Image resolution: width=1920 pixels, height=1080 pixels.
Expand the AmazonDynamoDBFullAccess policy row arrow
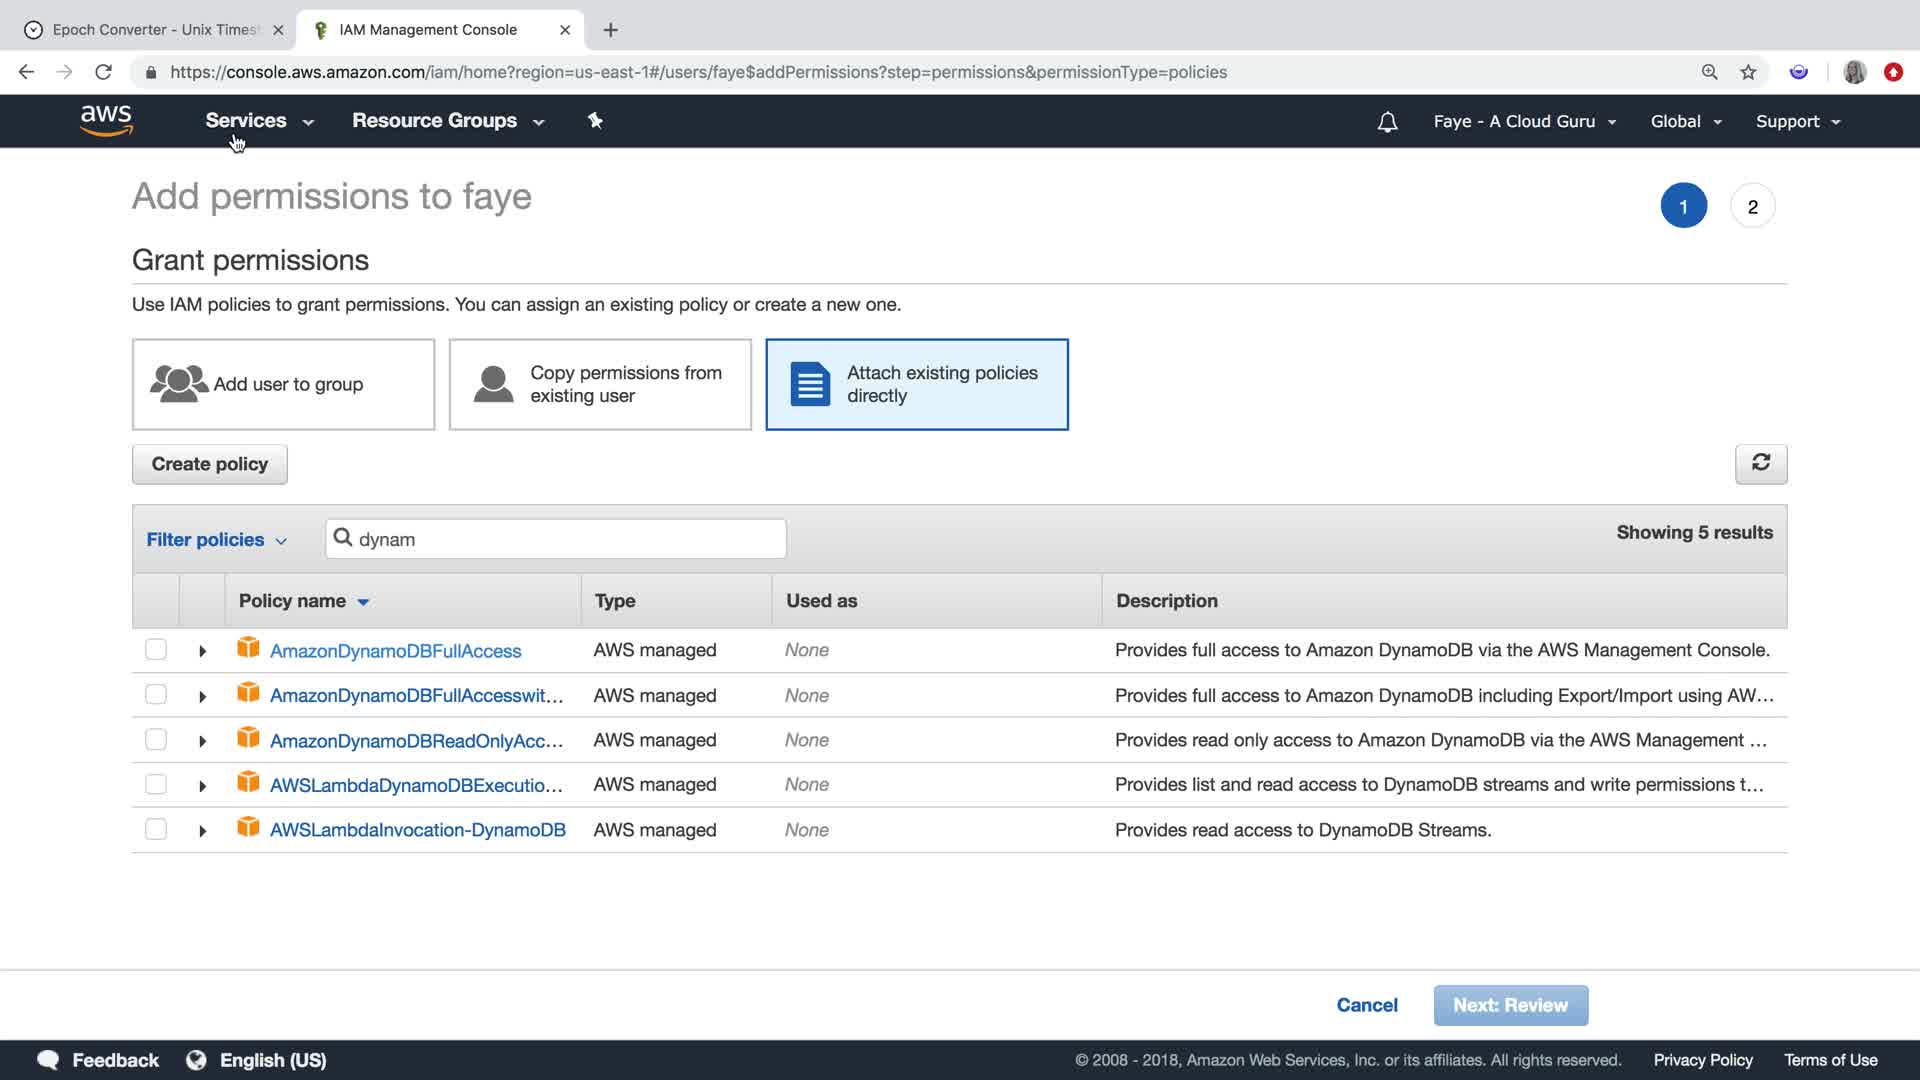tap(202, 651)
